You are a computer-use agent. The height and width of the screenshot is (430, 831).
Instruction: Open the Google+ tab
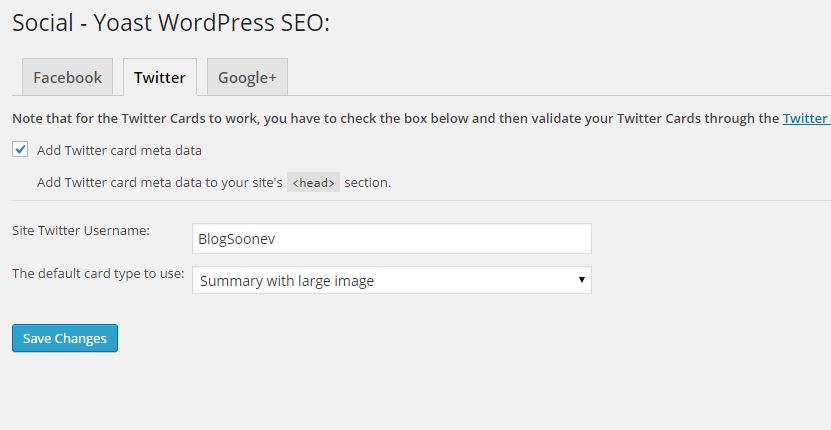(x=247, y=77)
